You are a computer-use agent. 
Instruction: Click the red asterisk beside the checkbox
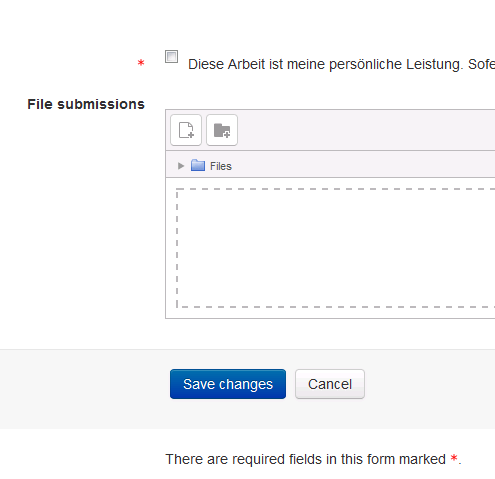(x=141, y=63)
